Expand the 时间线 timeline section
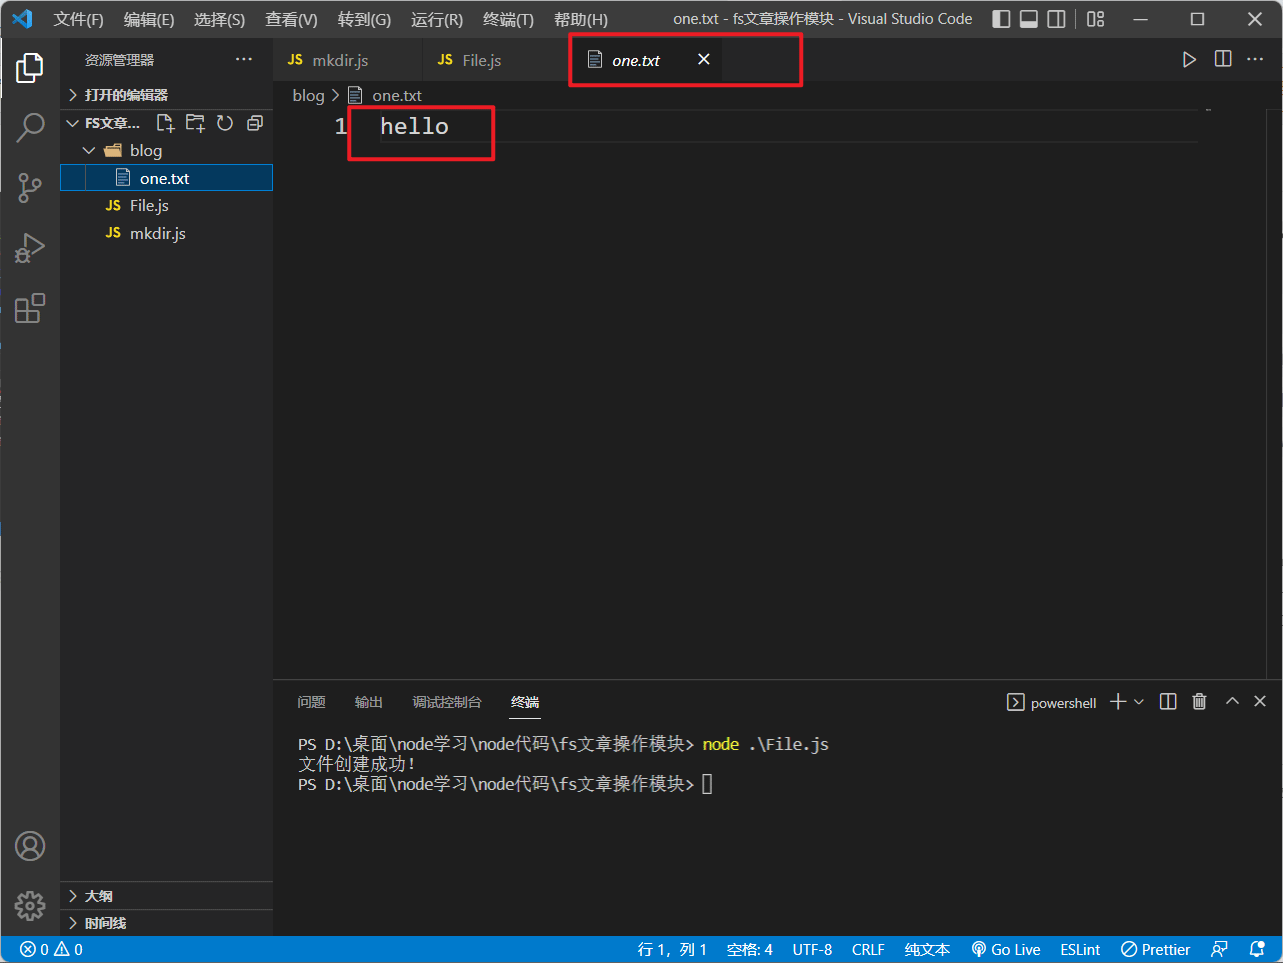Image resolution: width=1283 pixels, height=963 pixels. click(x=167, y=923)
